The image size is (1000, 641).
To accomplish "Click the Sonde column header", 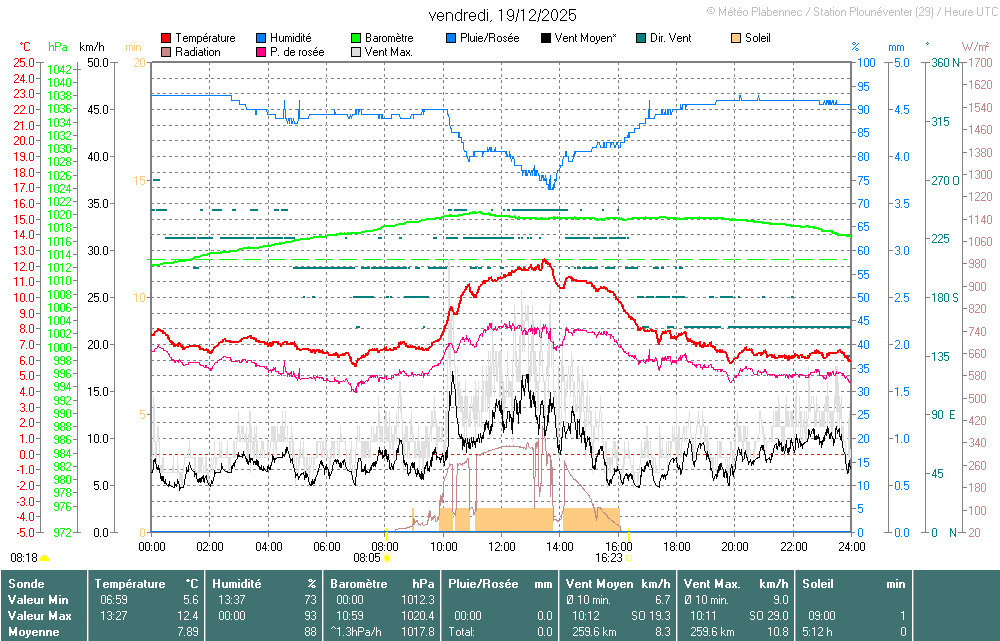I will [25, 583].
